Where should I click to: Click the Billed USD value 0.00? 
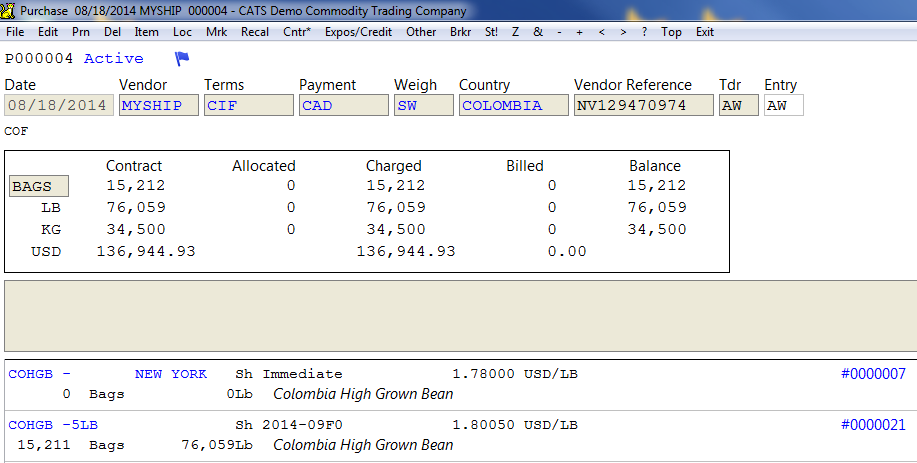pyautogui.click(x=567, y=251)
